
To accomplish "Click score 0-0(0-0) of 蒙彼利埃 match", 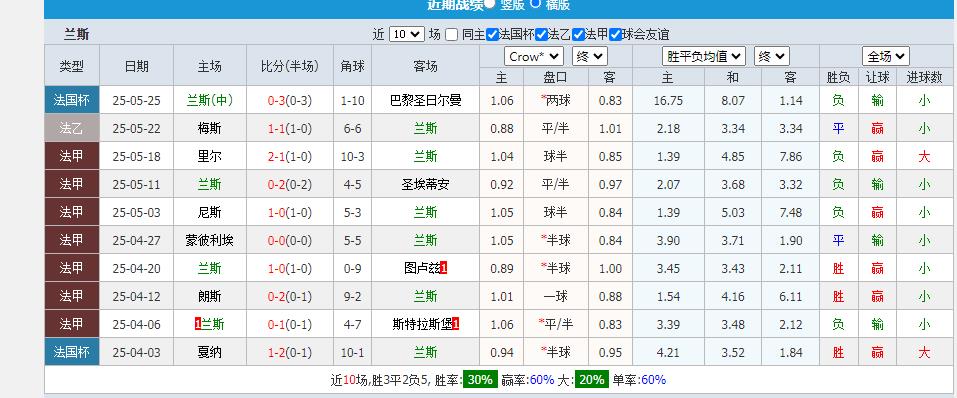I will pyautogui.click(x=290, y=241).
